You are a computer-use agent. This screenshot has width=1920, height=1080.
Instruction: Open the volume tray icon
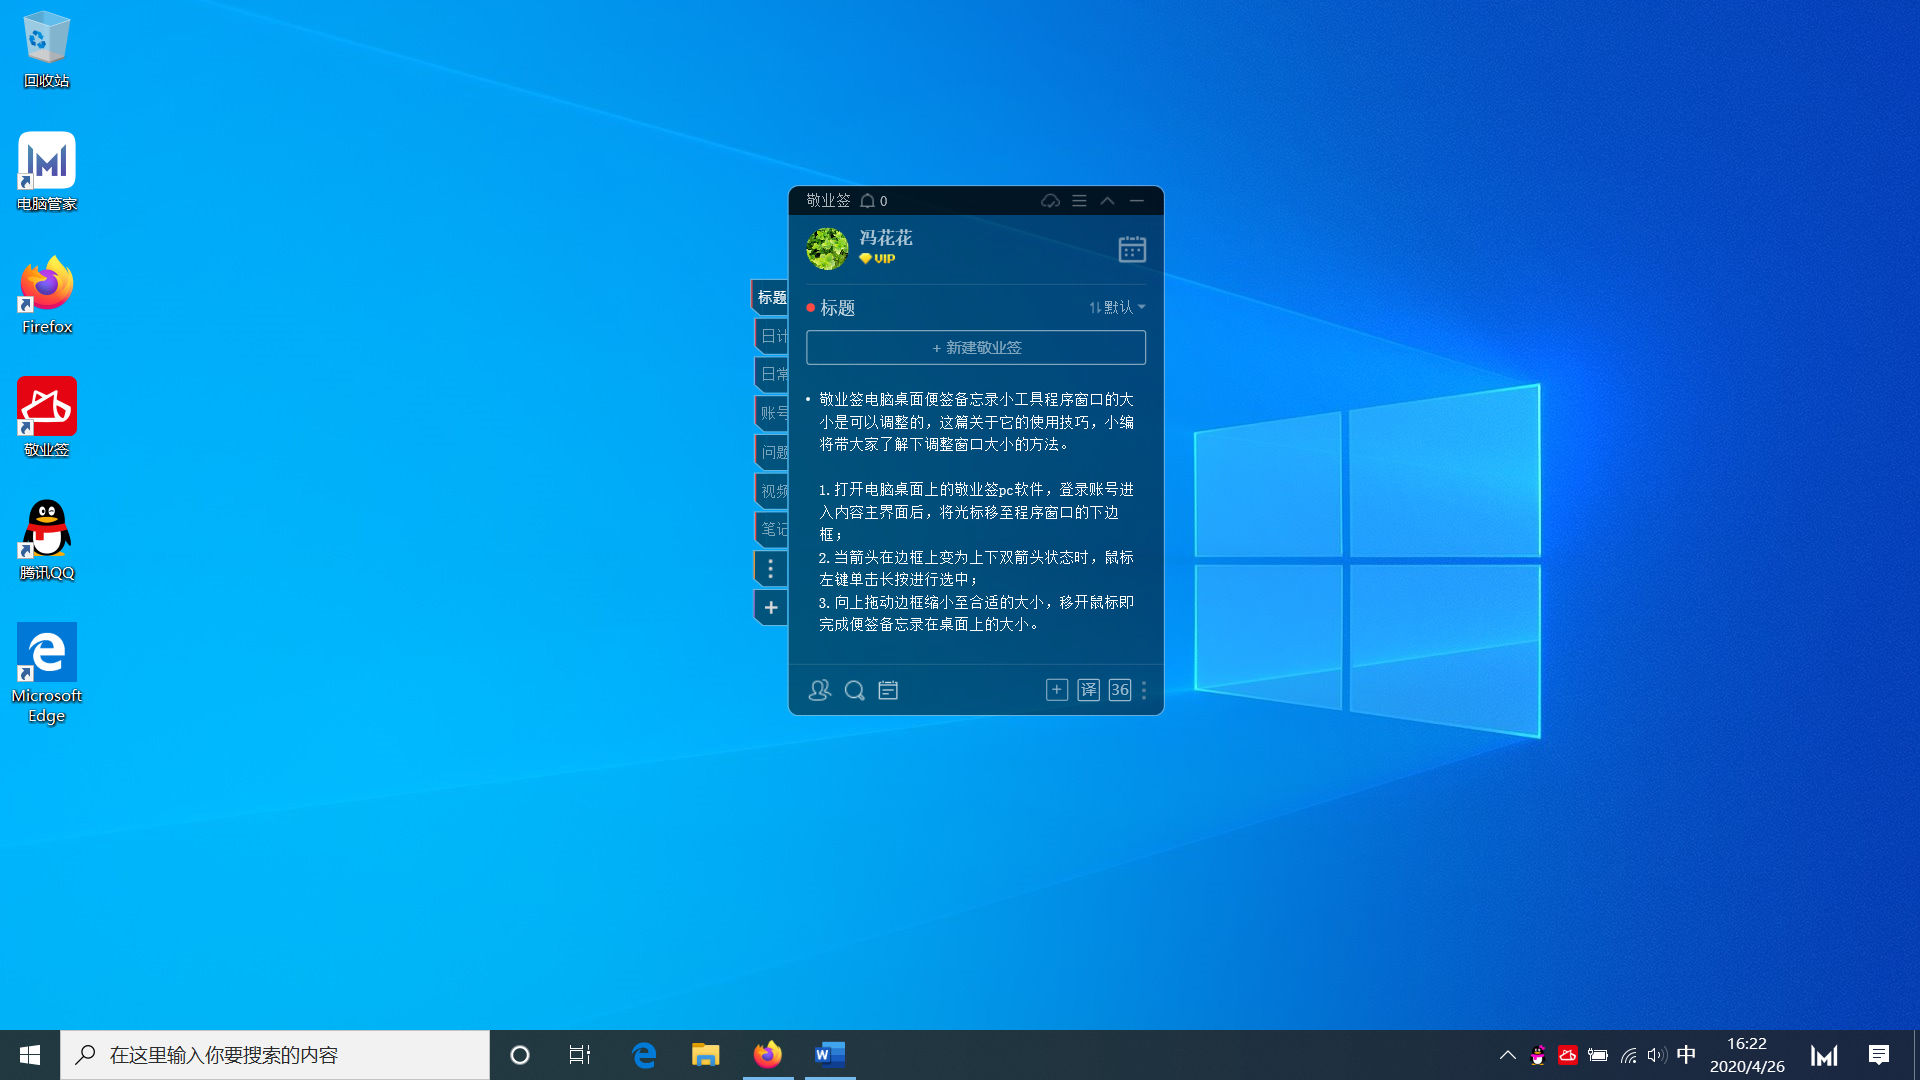click(1657, 1055)
